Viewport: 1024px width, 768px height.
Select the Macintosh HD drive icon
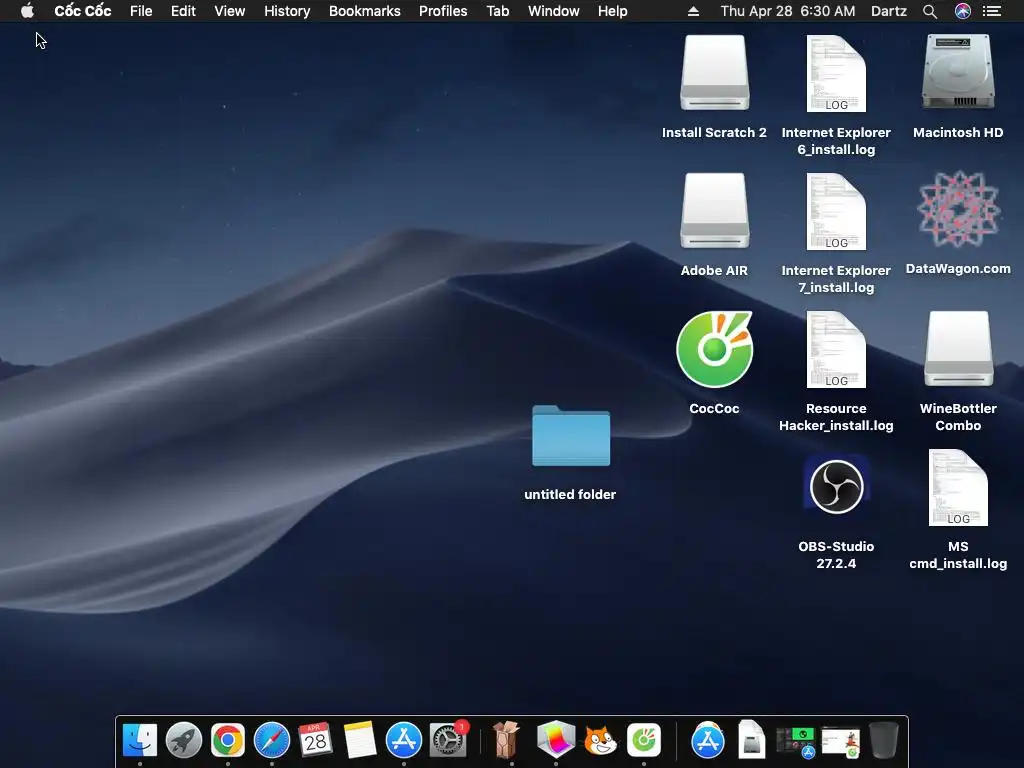pyautogui.click(x=958, y=72)
